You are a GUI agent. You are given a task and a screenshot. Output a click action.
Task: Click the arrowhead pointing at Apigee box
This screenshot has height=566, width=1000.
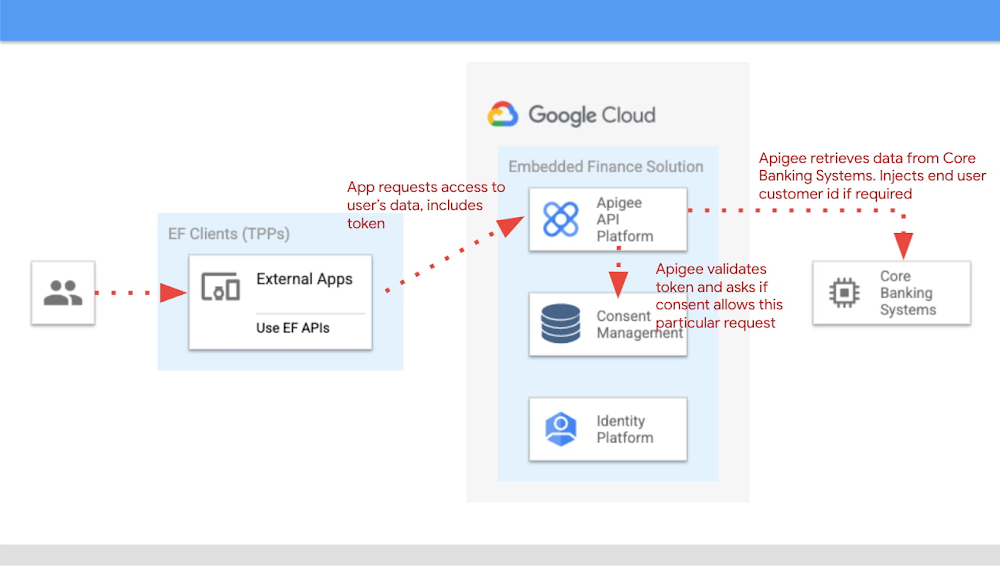click(513, 225)
